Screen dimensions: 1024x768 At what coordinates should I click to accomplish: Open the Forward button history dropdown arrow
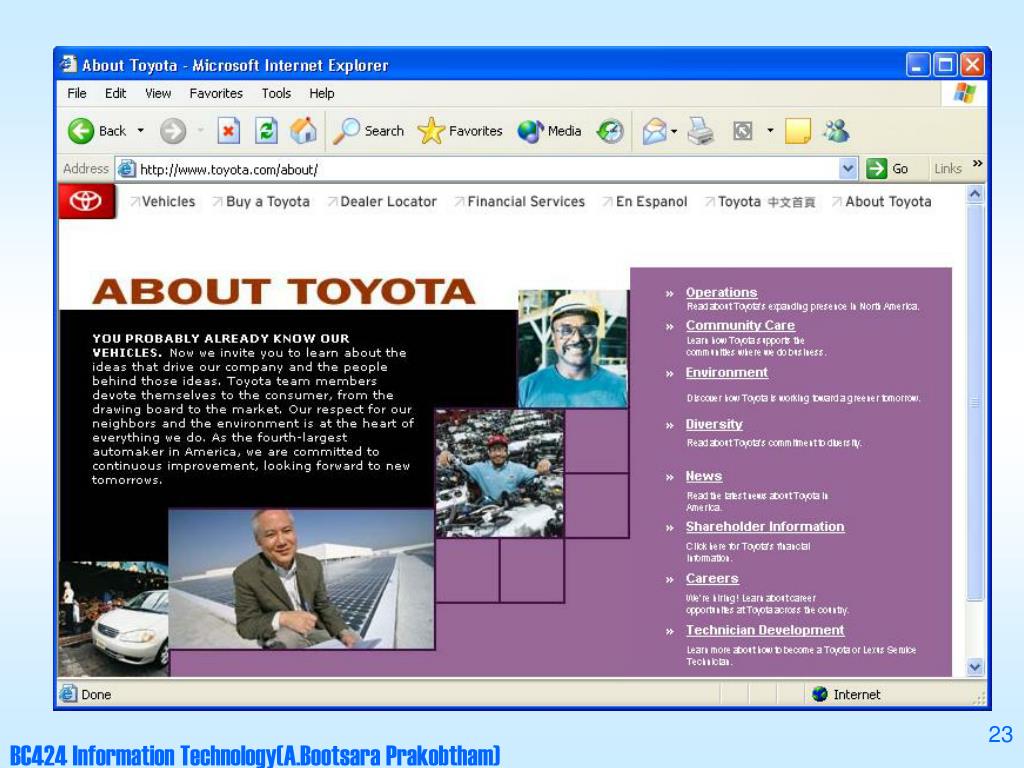[x=200, y=131]
